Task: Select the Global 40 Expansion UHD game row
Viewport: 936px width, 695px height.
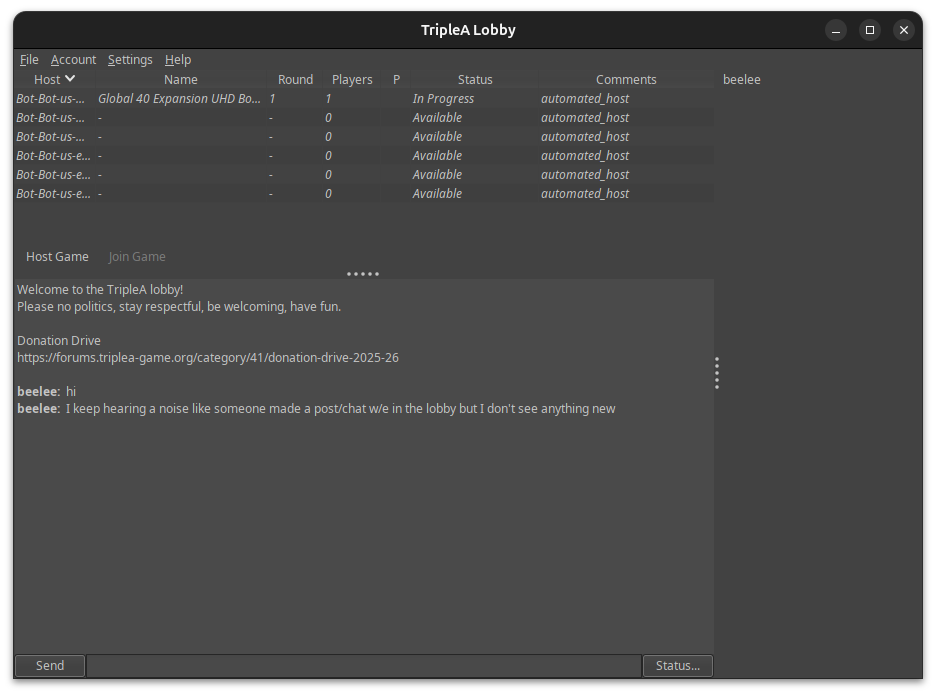Action: pyautogui.click(x=364, y=99)
